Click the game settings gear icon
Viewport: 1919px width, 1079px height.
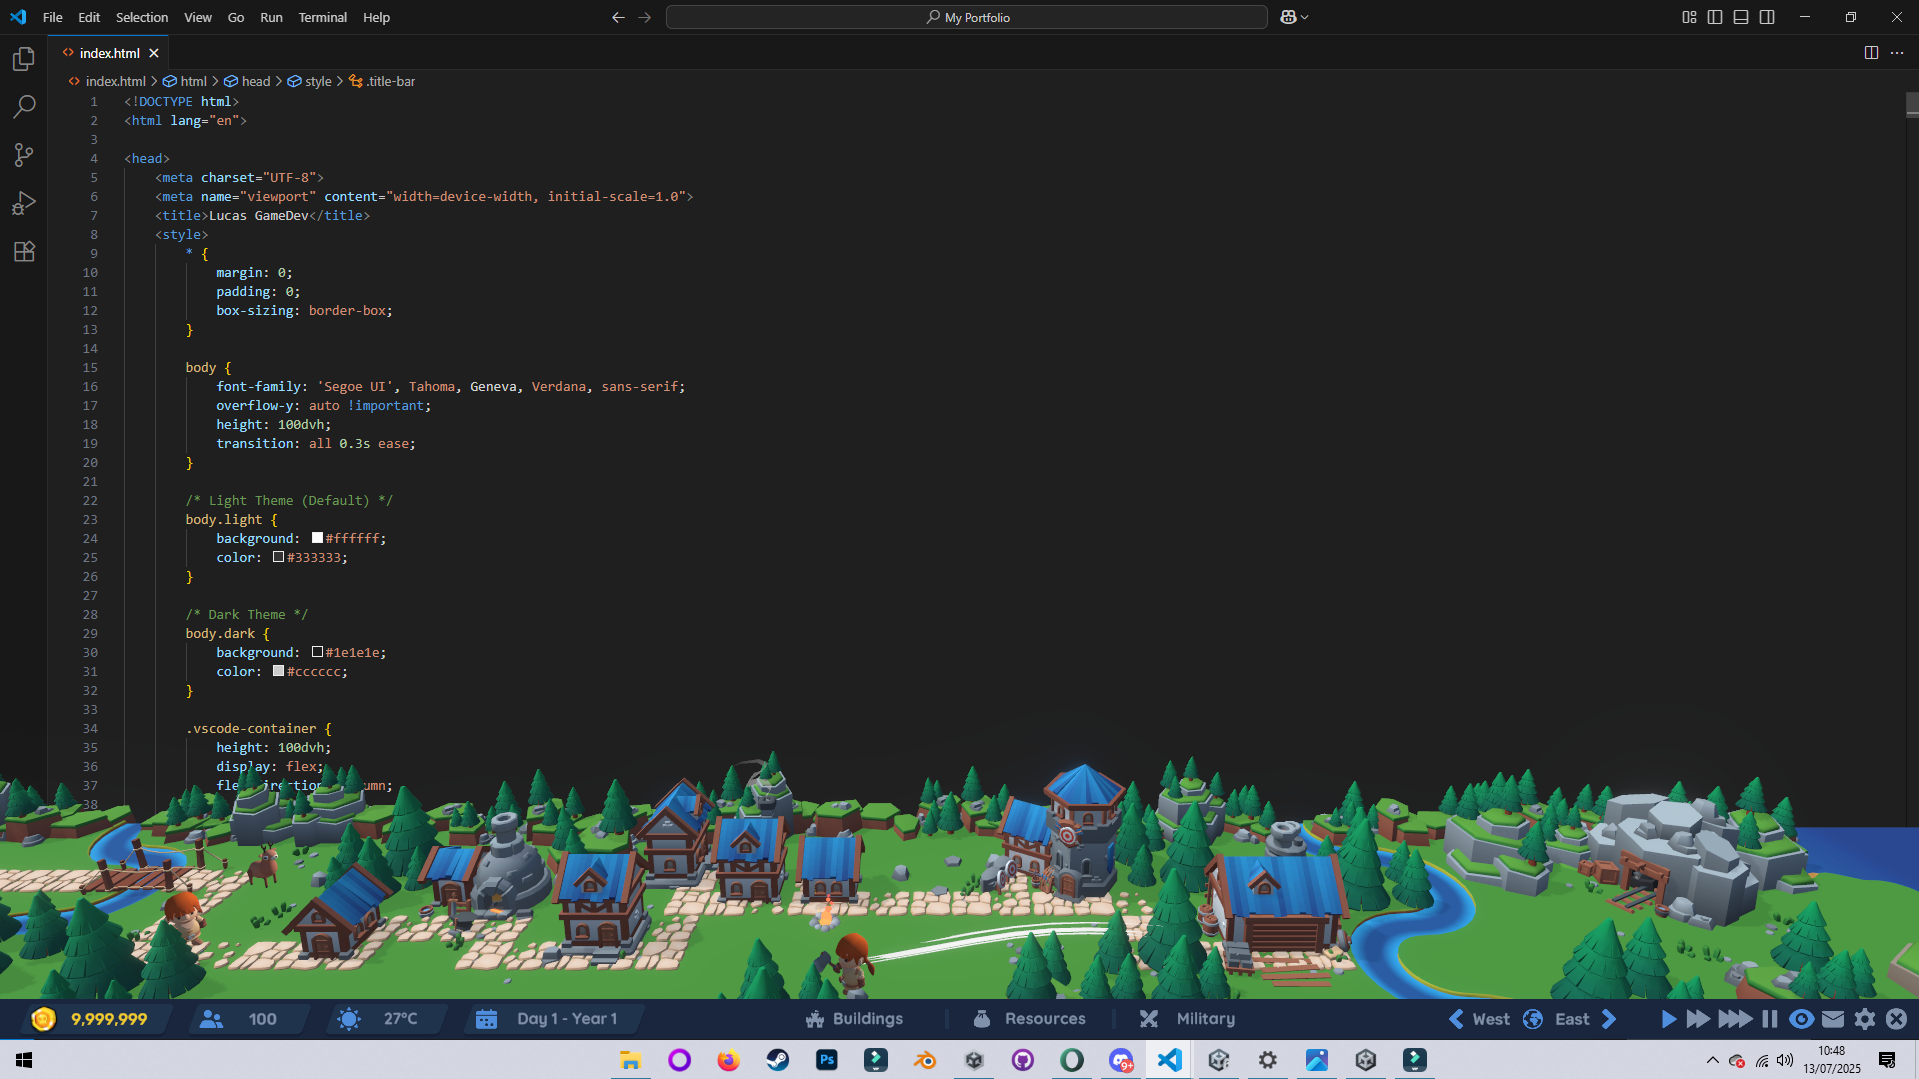(1865, 1019)
